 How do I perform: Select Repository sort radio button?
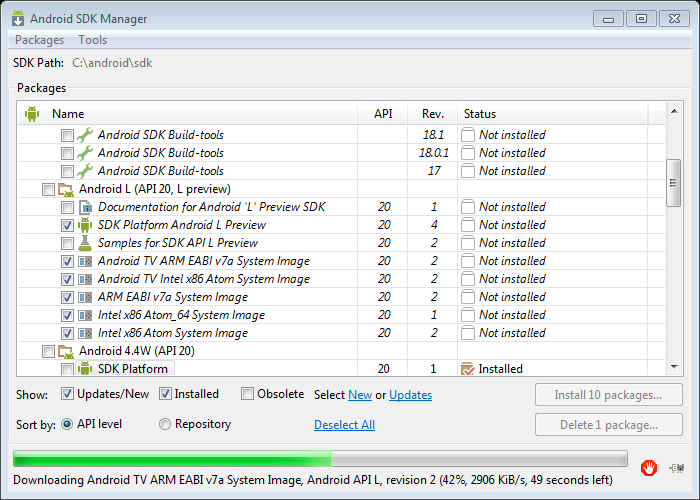tap(165, 424)
